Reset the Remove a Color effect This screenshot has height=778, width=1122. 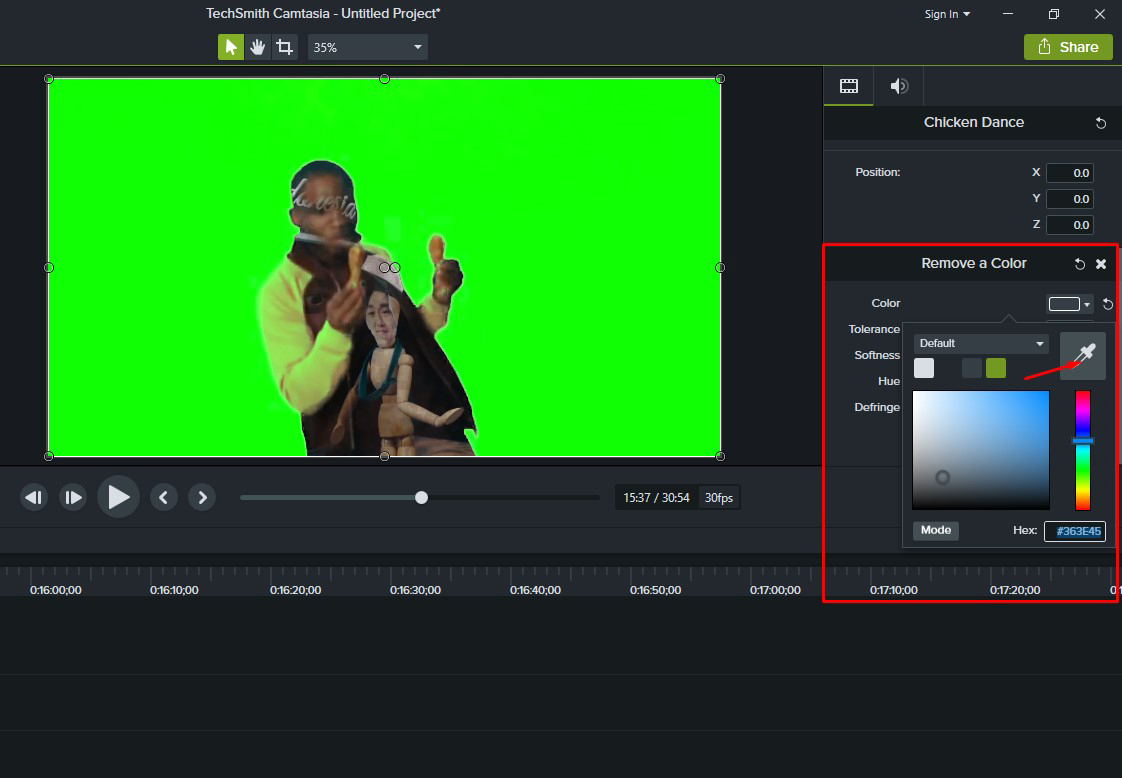pyautogui.click(x=1079, y=263)
